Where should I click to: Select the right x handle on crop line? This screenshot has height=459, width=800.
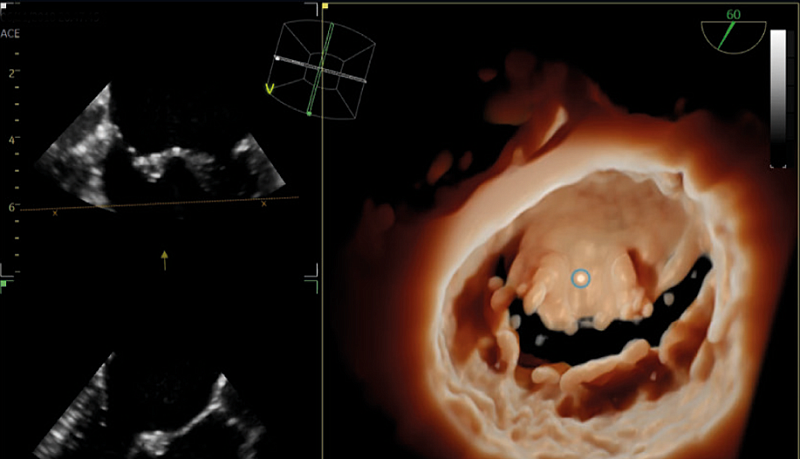(264, 204)
